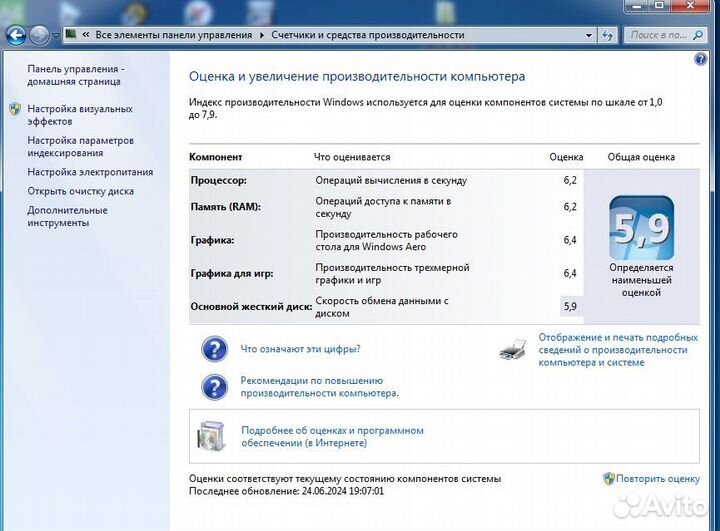Click the 'Память (RAM):' row label
Screen dimensions: 720x531
(225, 207)
